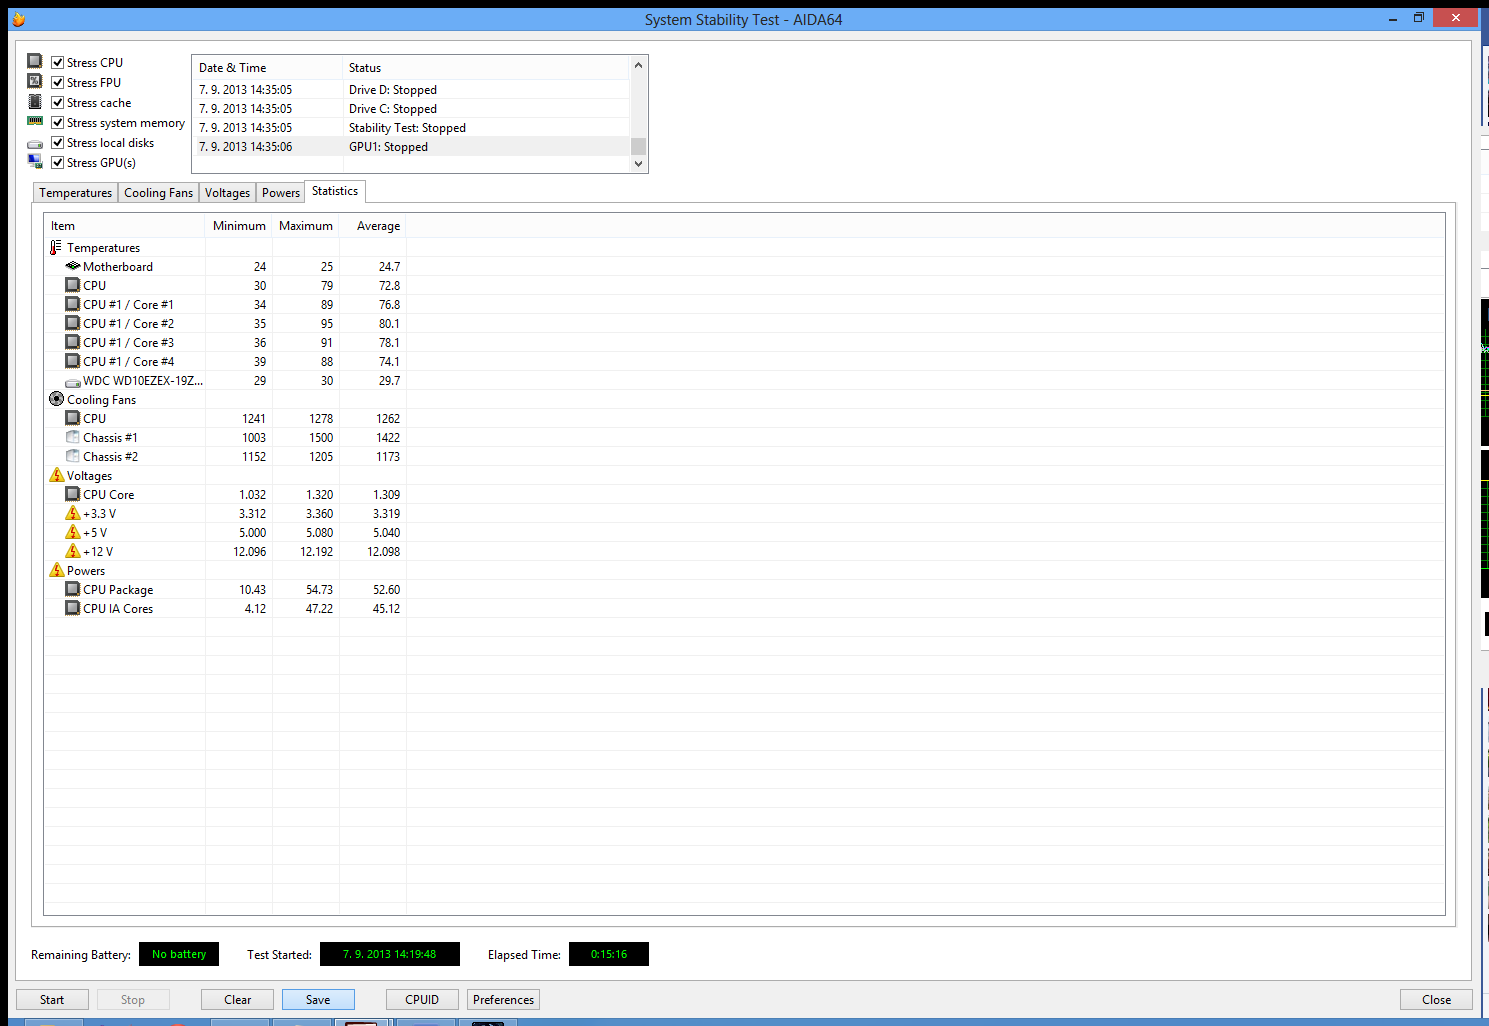
Task: Click the chip icon beside Stress cache
Action: (x=35, y=102)
